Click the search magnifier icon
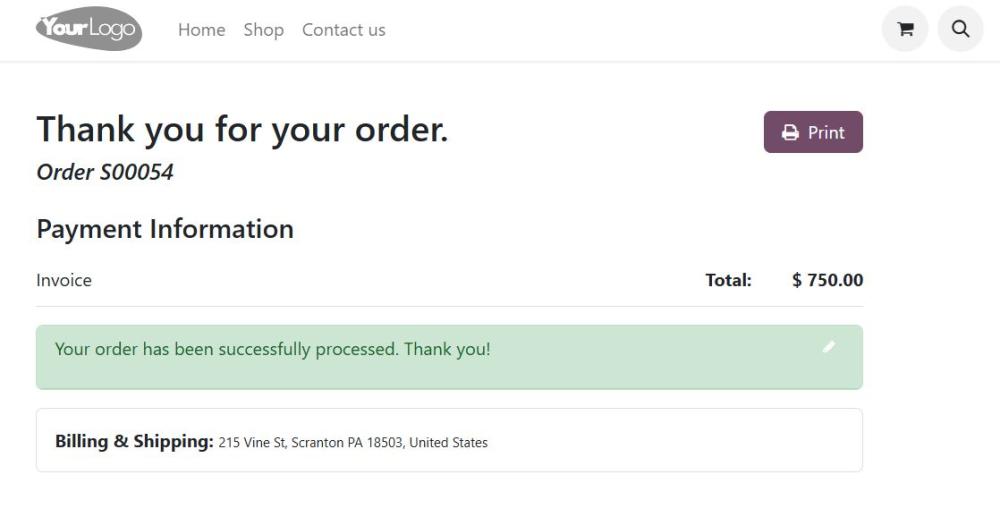The width and height of the screenshot is (1000, 517). pyautogui.click(x=960, y=29)
